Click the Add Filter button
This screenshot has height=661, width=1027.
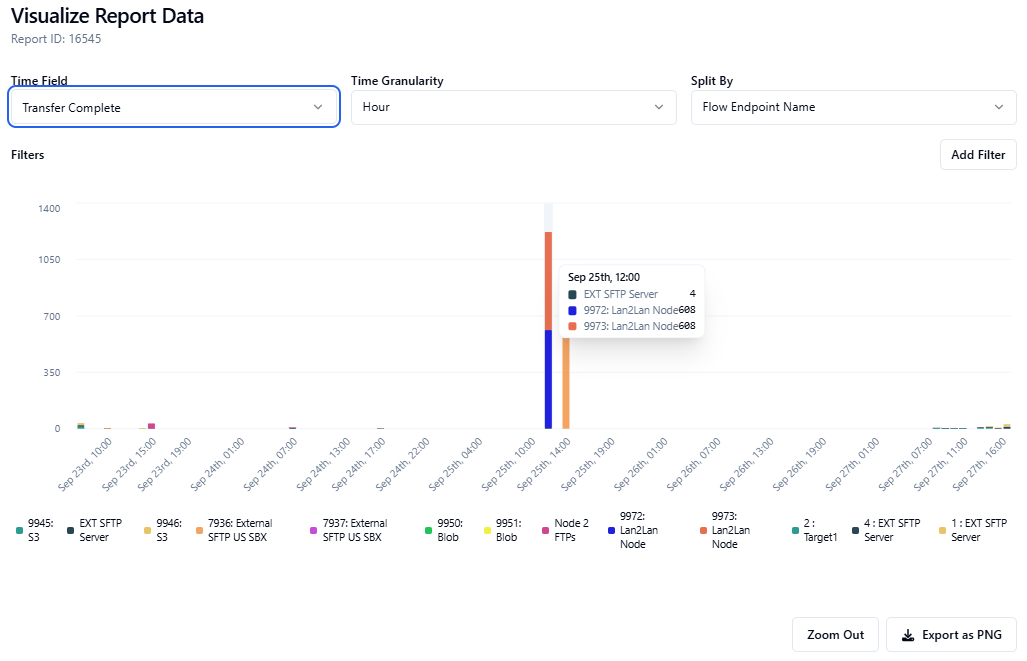978,155
